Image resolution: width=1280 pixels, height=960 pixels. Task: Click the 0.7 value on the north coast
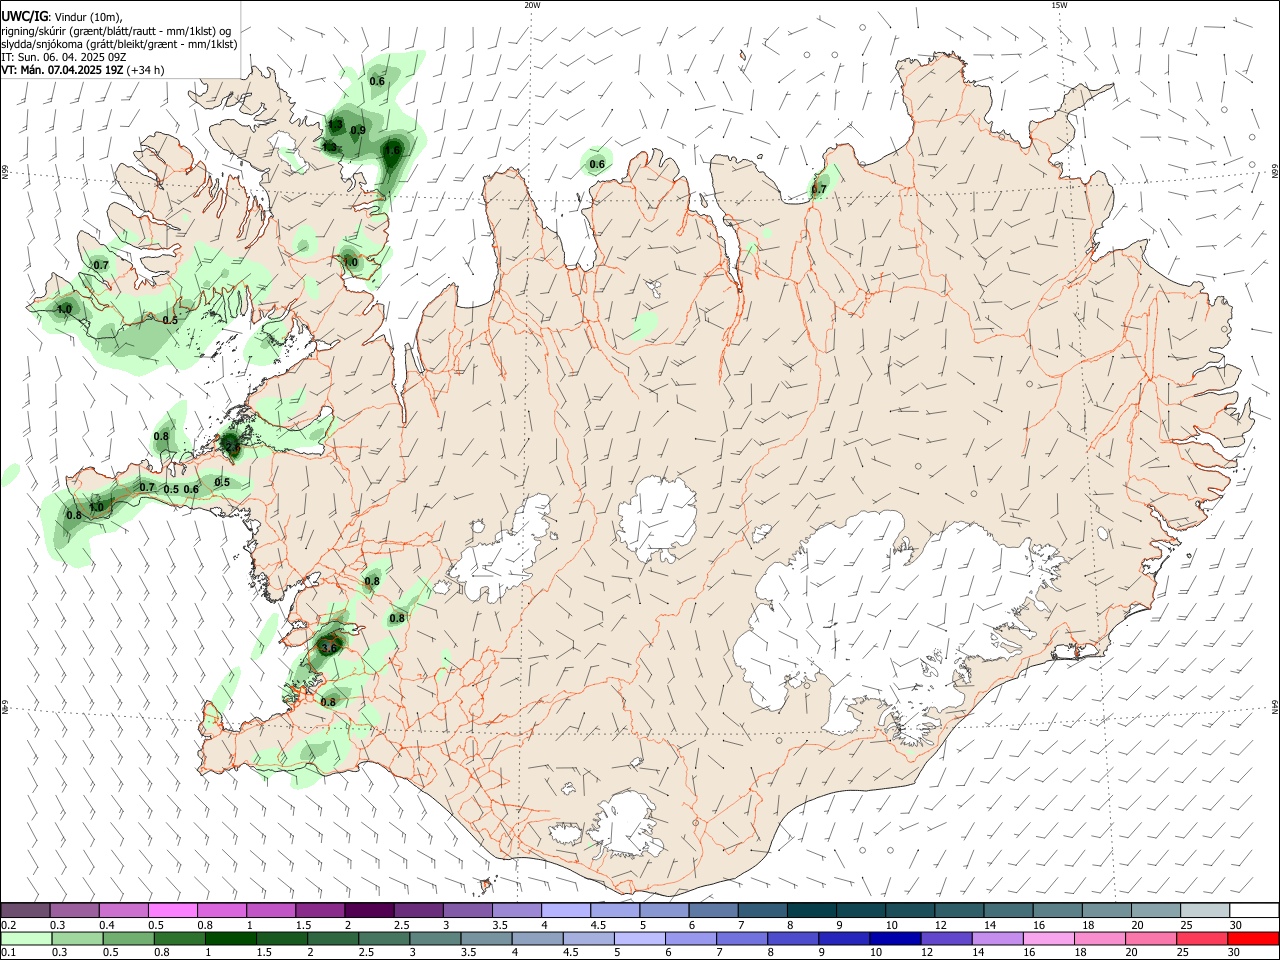(x=819, y=189)
